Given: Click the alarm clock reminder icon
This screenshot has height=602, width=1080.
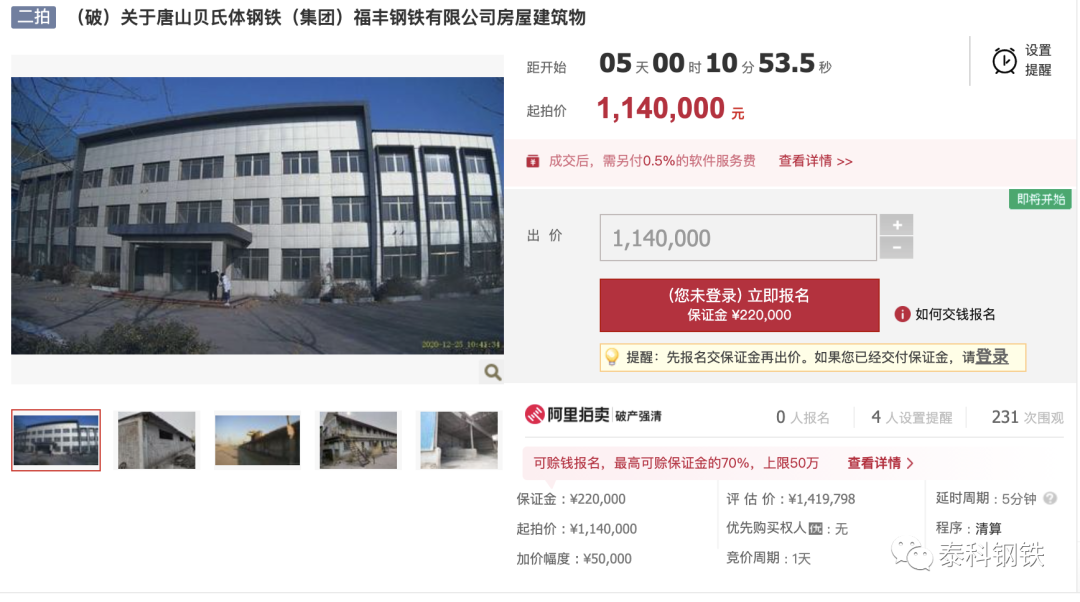Looking at the screenshot, I should [x=1004, y=61].
